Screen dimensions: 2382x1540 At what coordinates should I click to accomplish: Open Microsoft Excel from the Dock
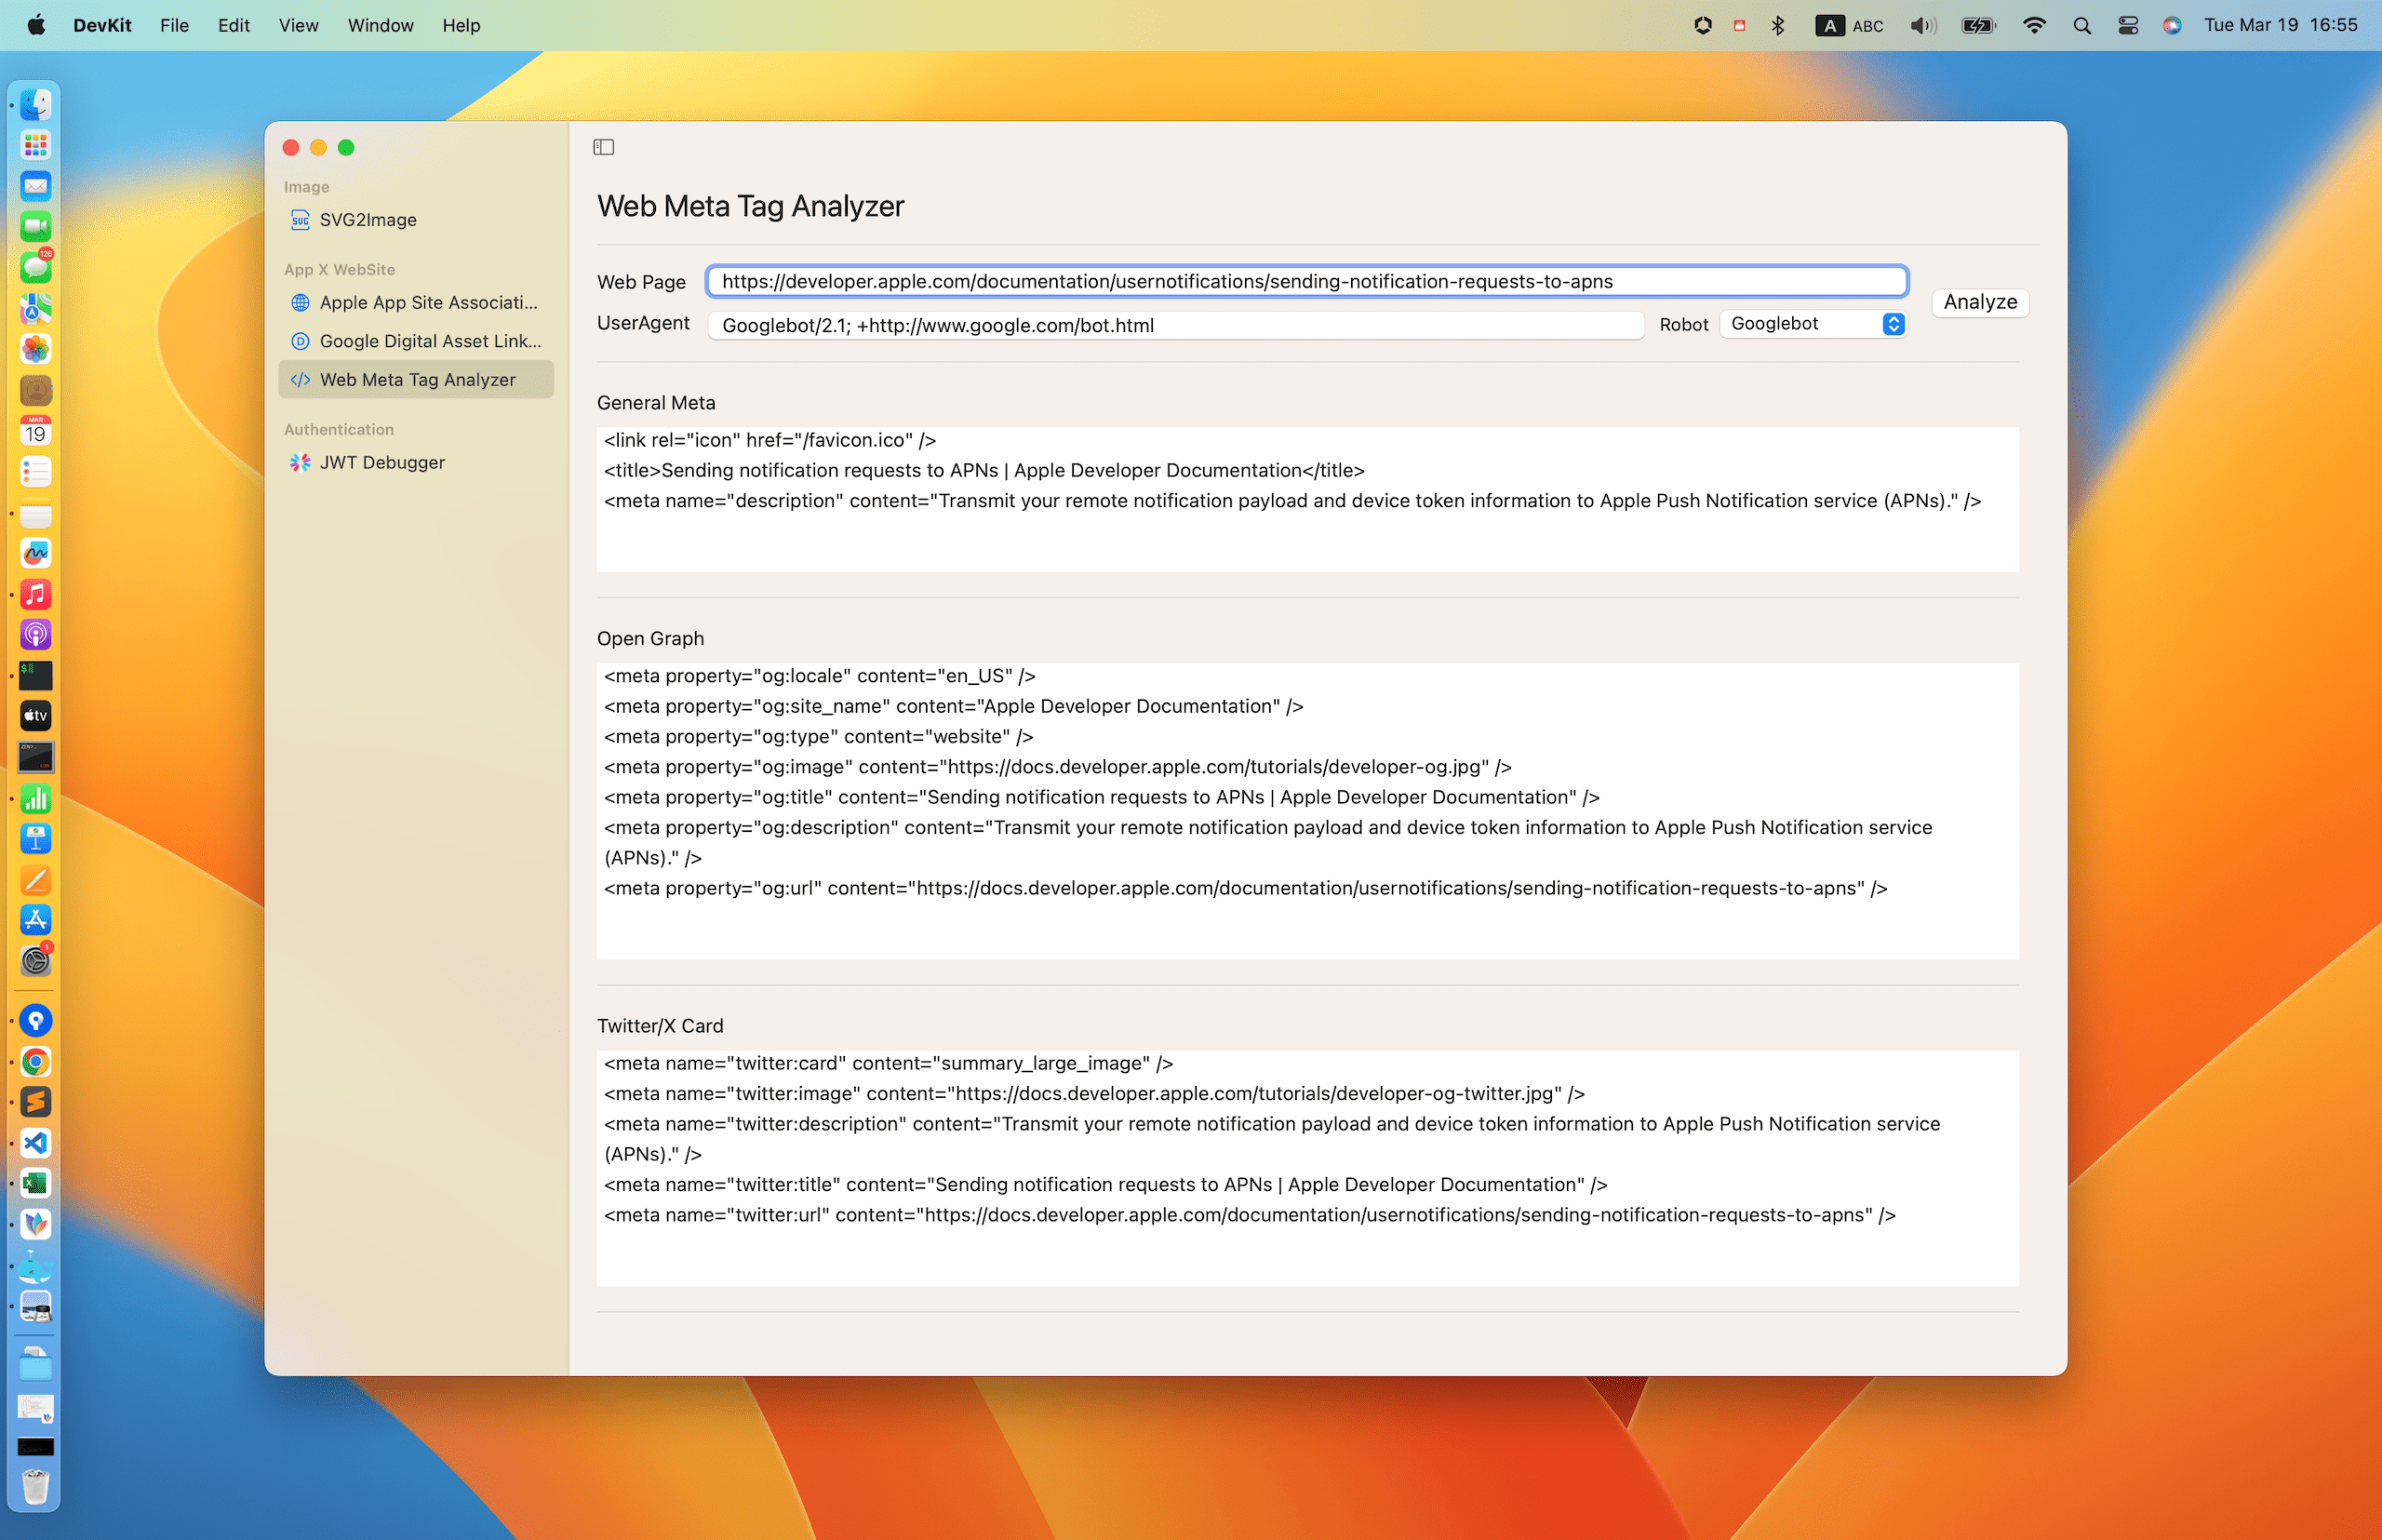tap(36, 1184)
